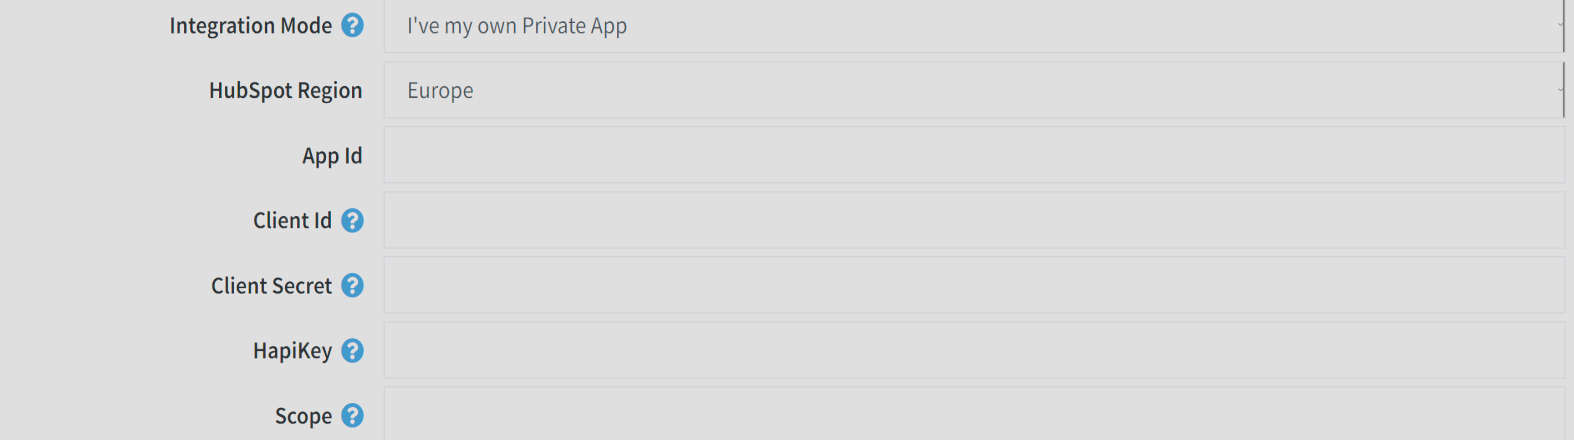Viewport: 1574px width, 440px height.
Task: Open the Integration Mode dropdown showing Private App
Action: (x=972, y=26)
